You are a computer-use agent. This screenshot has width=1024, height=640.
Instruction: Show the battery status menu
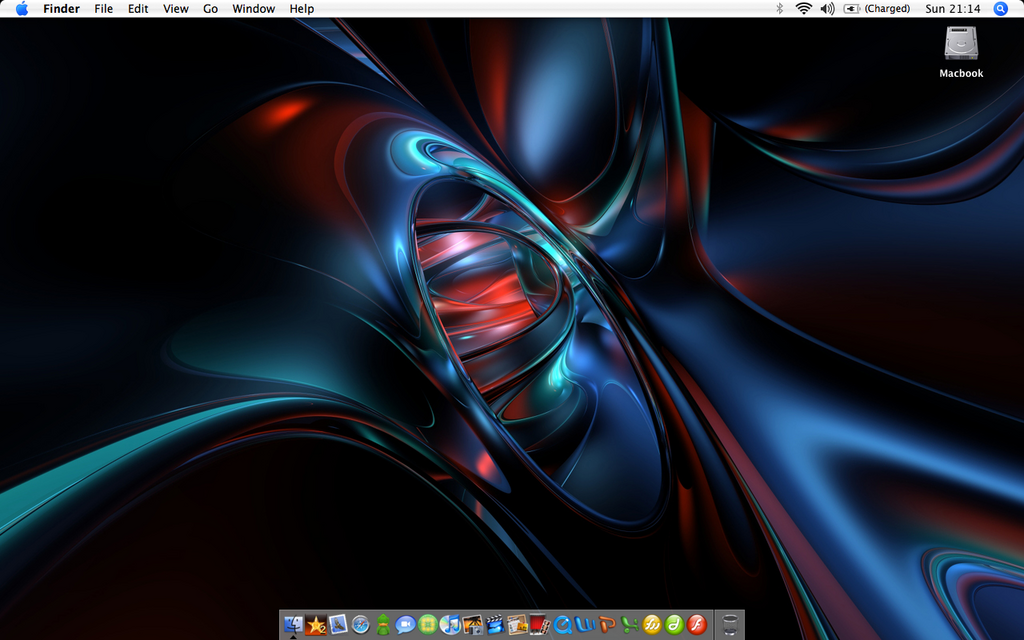852,9
